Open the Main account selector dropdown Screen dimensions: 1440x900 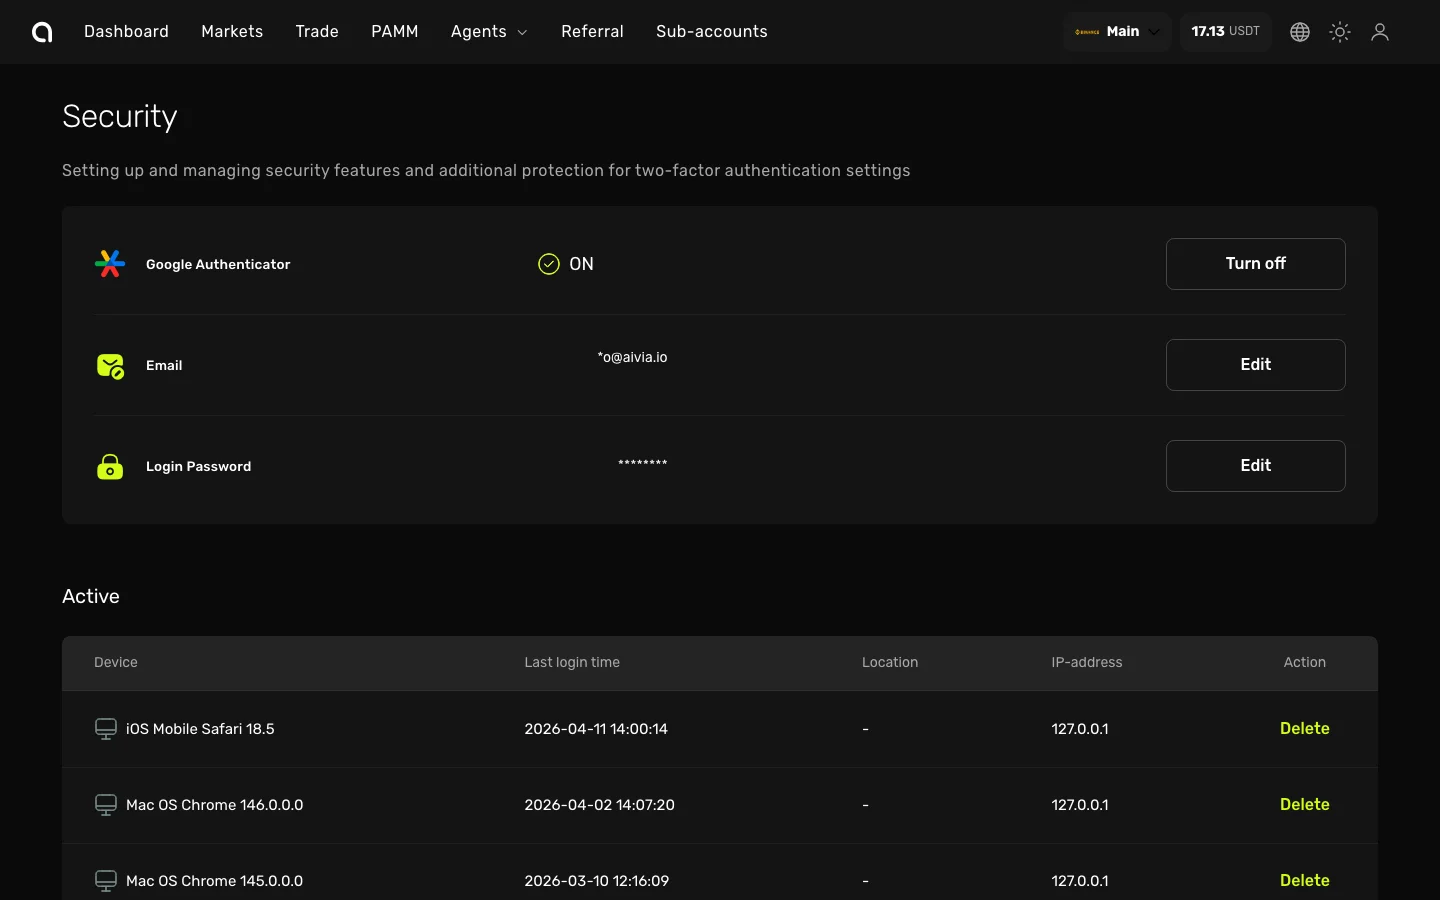pos(1116,32)
